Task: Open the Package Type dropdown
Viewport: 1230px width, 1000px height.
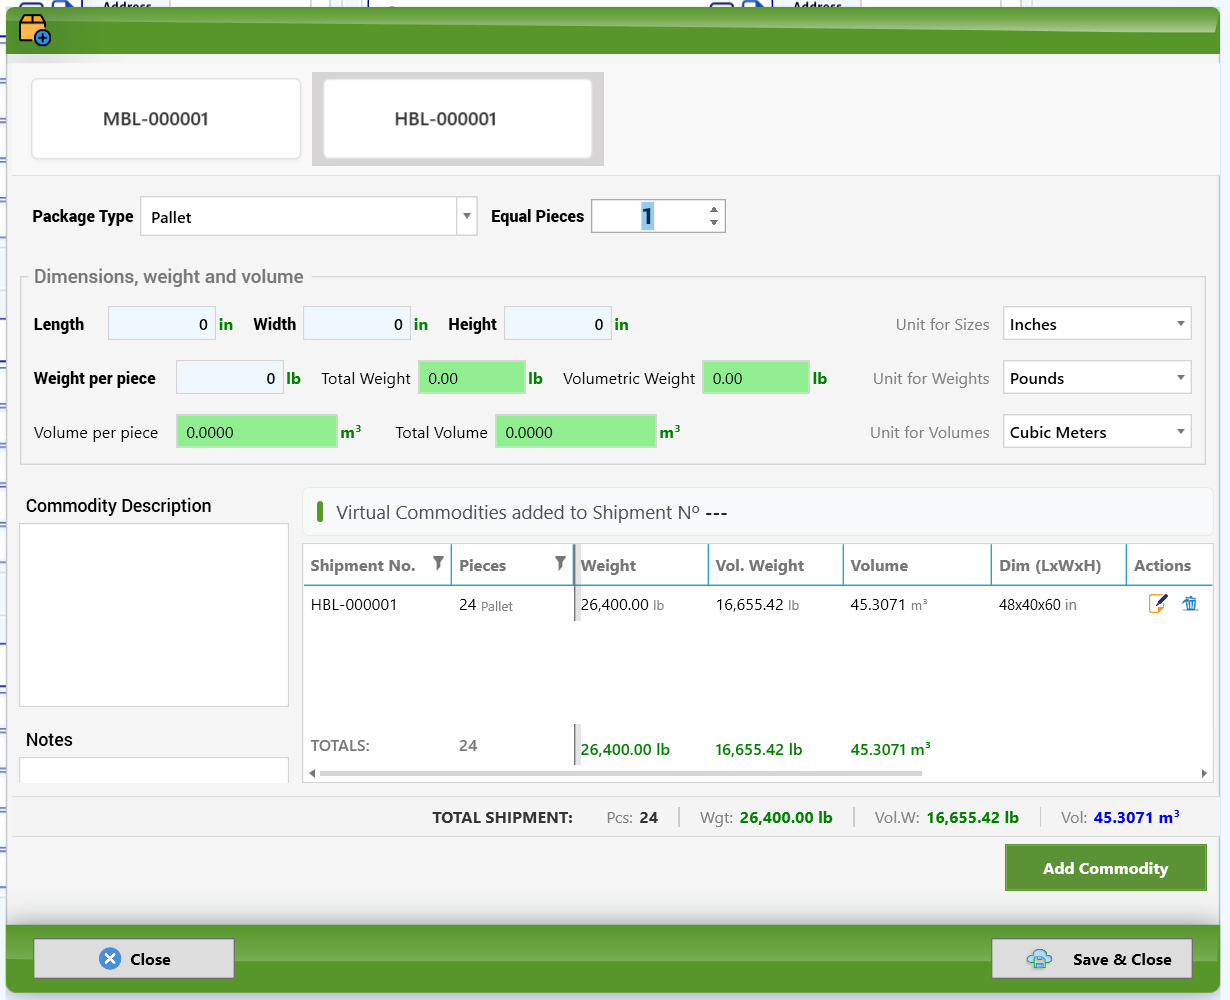Action: pos(467,216)
